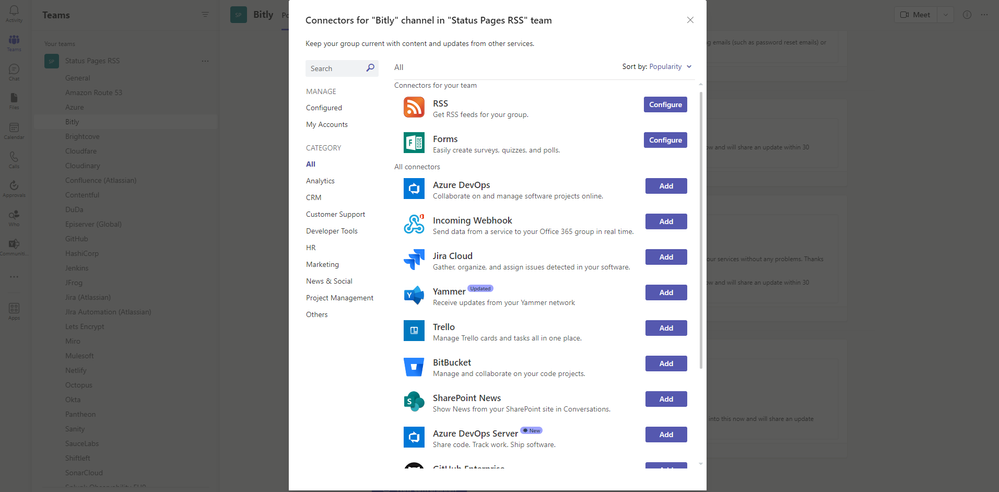This screenshot has width=999, height=492.
Task: Click the Azure DevOps connector icon
Action: [414, 189]
